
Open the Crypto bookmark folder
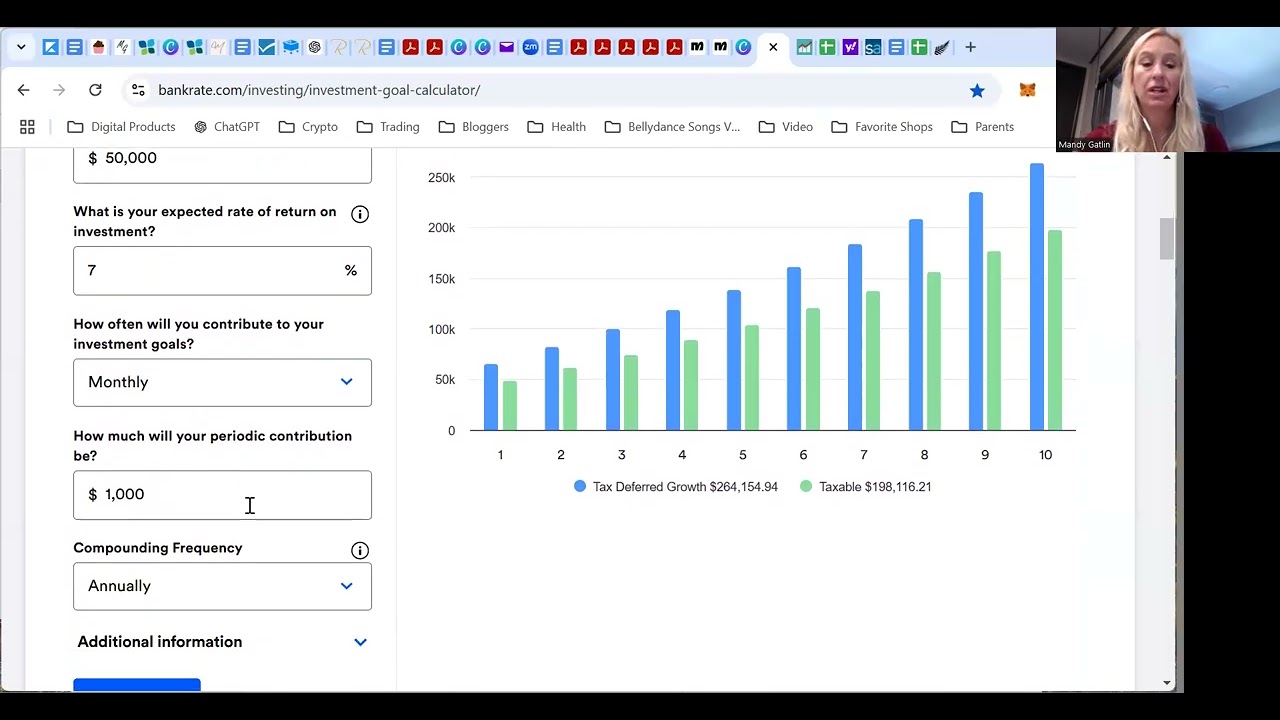click(x=308, y=127)
